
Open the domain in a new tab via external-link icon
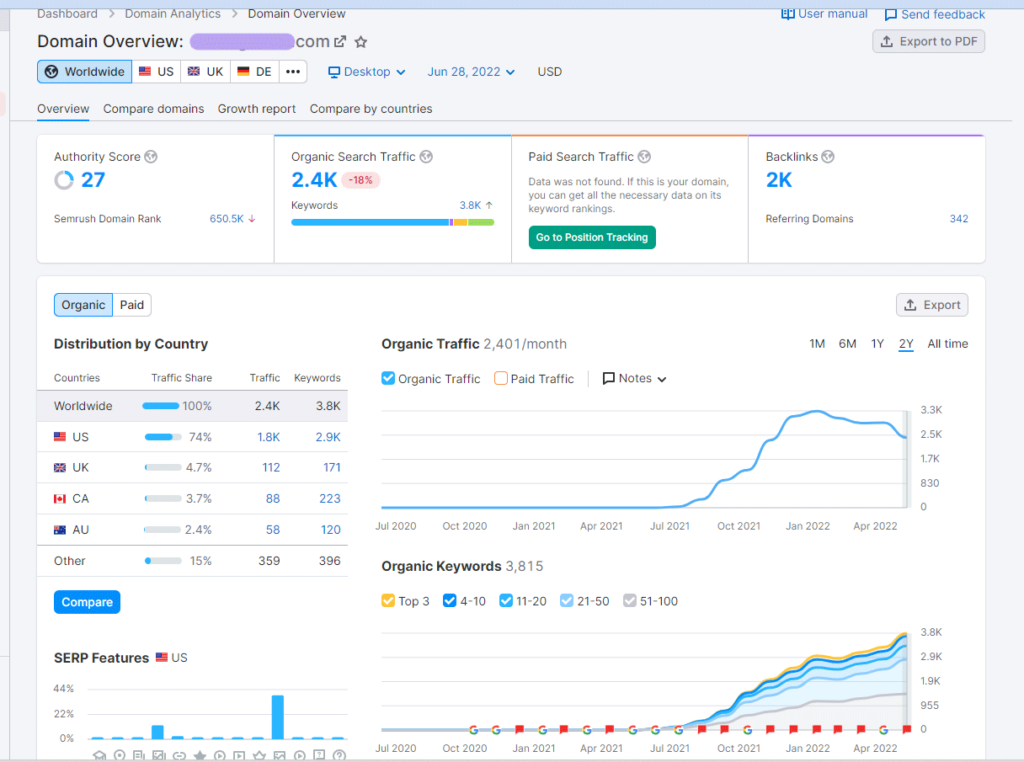pos(339,41)
